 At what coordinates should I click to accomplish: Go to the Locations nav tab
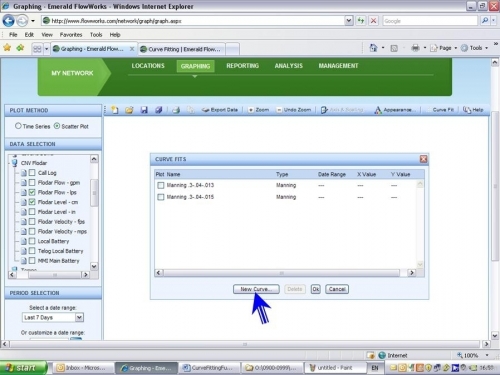[148, 66]
